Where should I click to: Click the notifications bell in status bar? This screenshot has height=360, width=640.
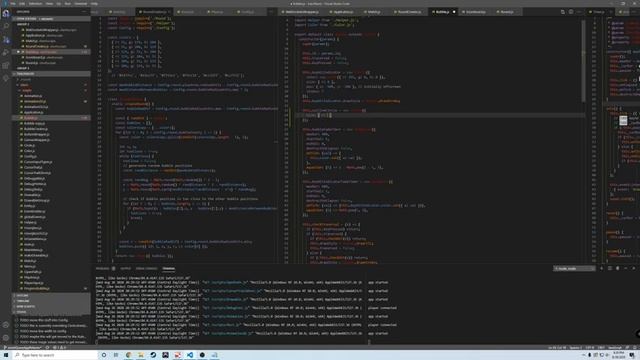635,348
